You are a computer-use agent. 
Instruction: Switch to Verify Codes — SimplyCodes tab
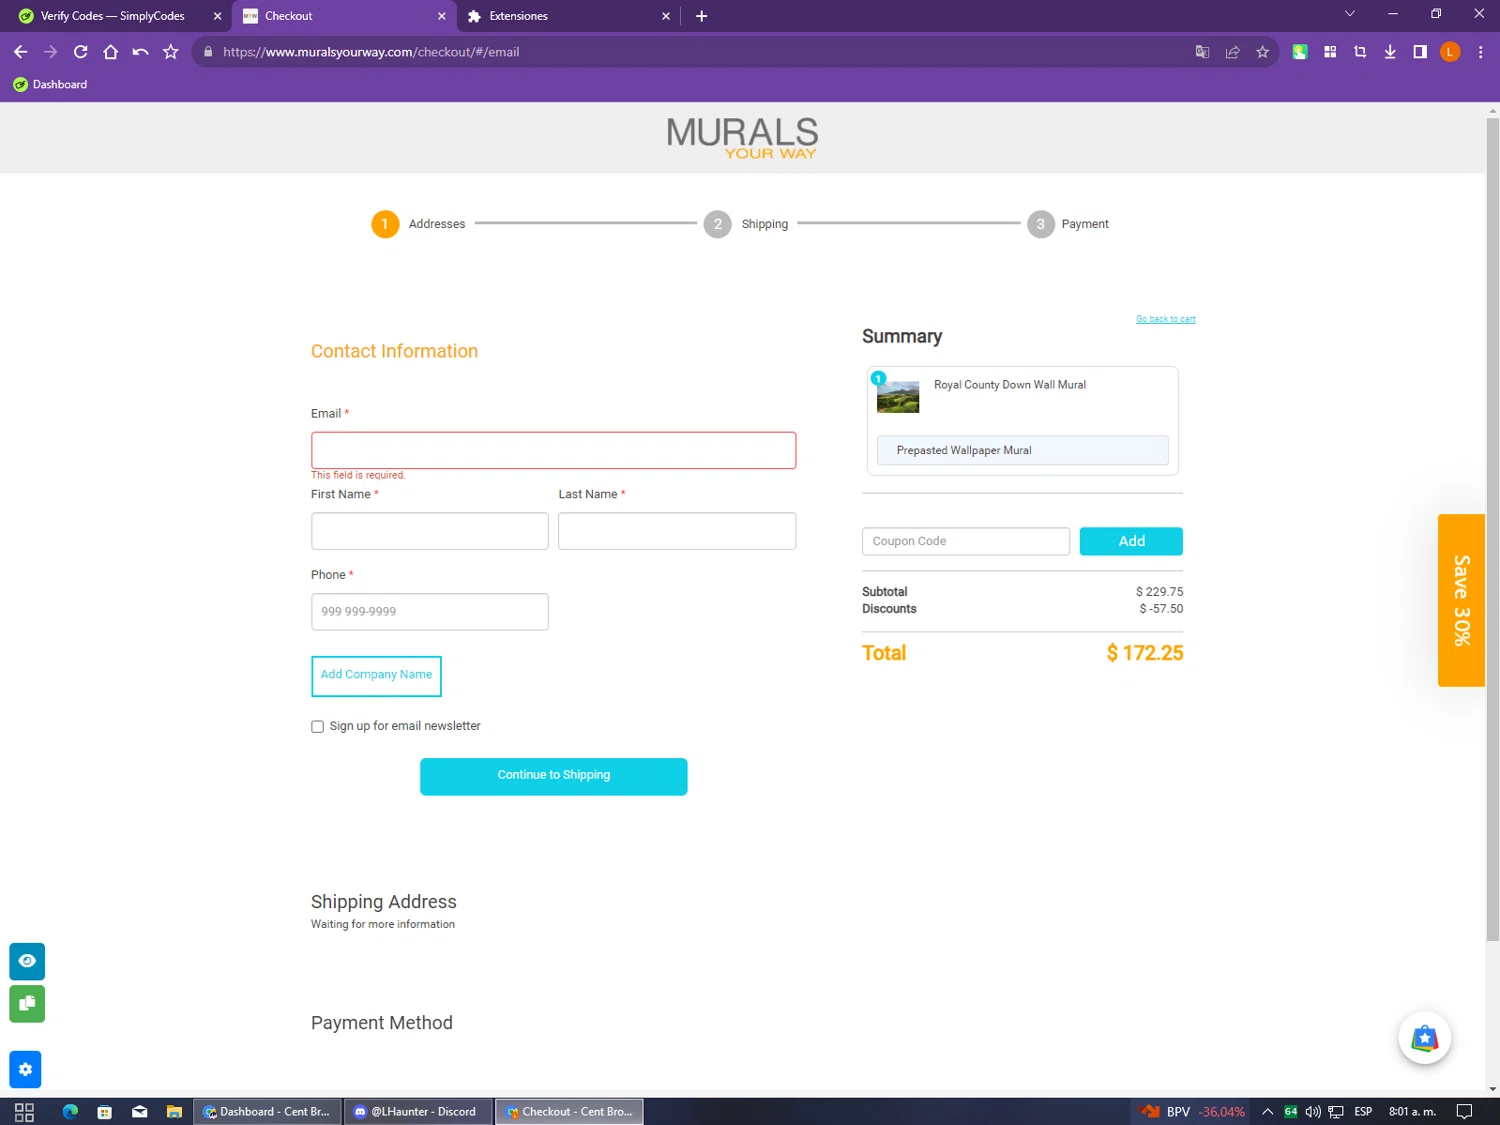click(113, 16)
